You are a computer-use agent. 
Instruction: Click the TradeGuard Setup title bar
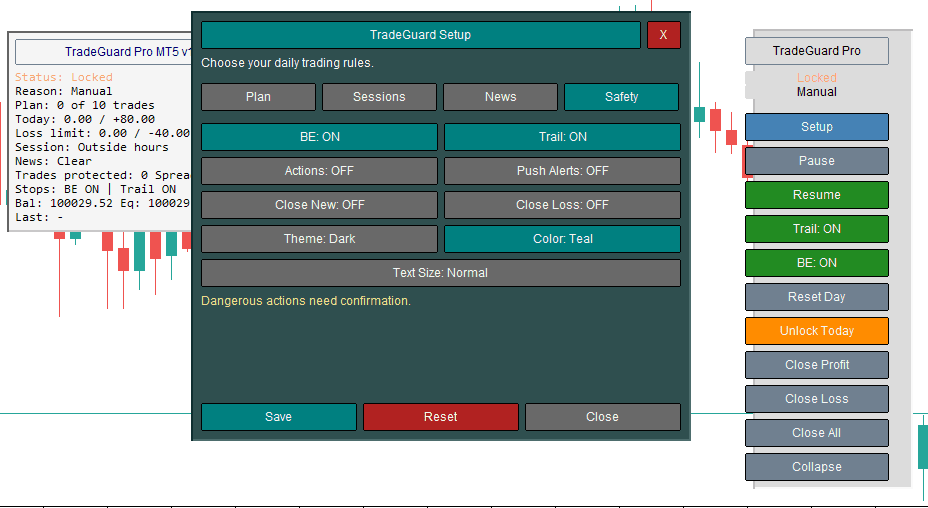point(421,35)
